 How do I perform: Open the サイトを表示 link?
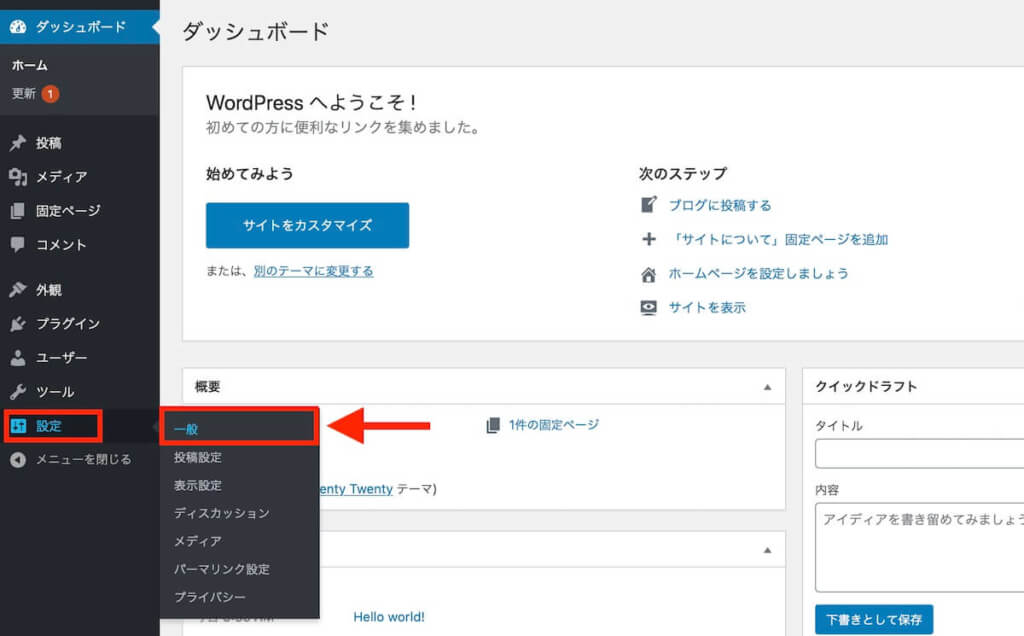[707, 308]
